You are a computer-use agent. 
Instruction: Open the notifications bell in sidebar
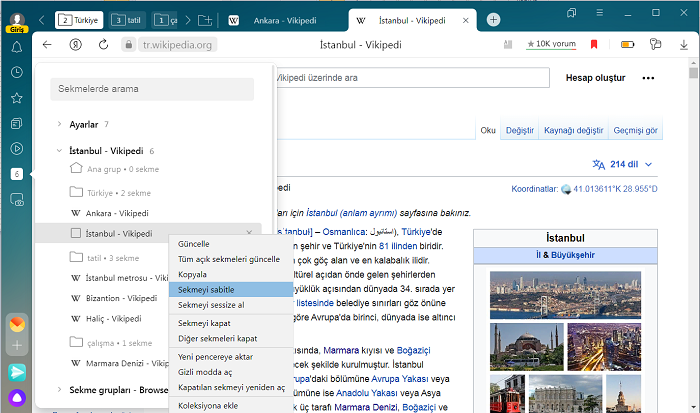tap(17, 47)
